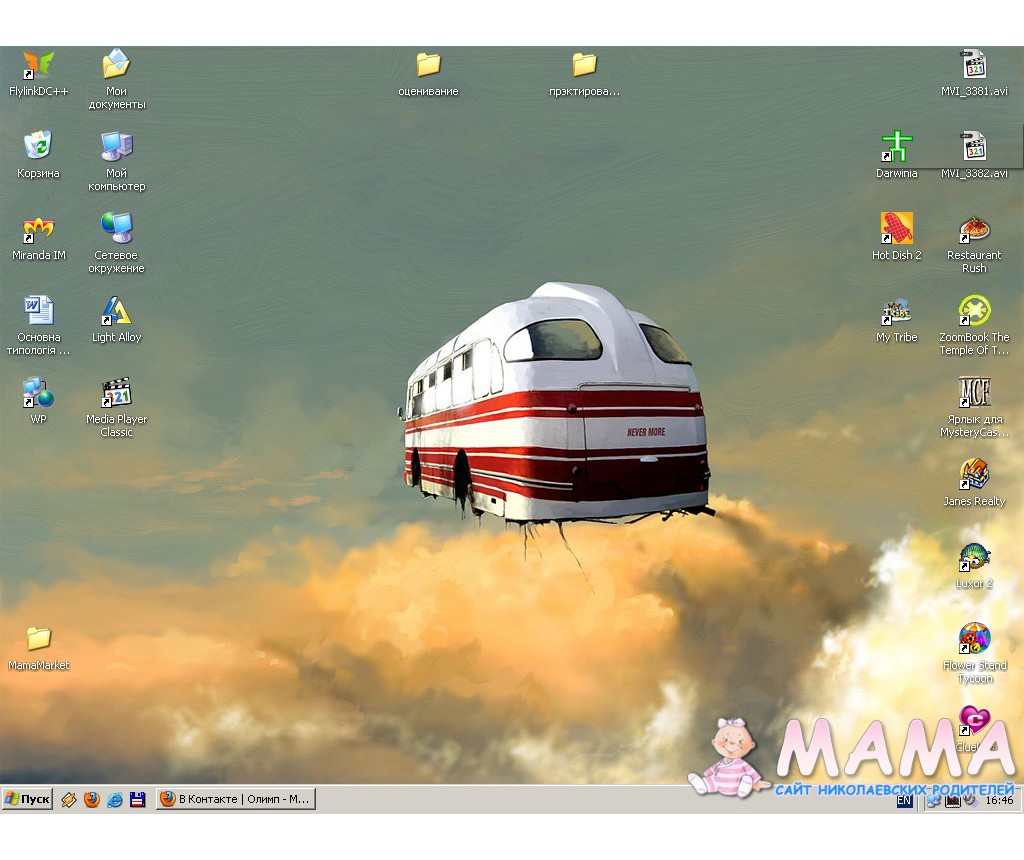Select the MVI_3381.avi video file
Image resolution: width=1024 pixels, height=860 pixels.
click(x=974, y=66)
